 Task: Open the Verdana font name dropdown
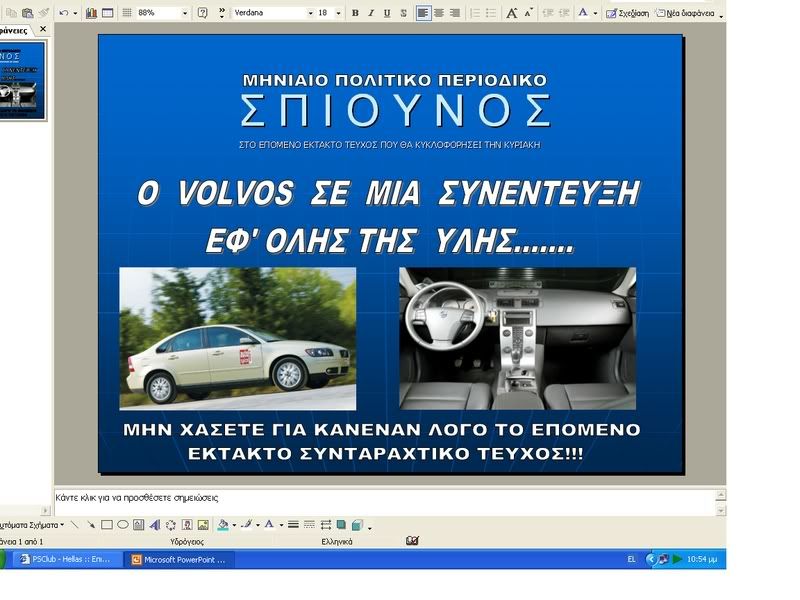310,13
